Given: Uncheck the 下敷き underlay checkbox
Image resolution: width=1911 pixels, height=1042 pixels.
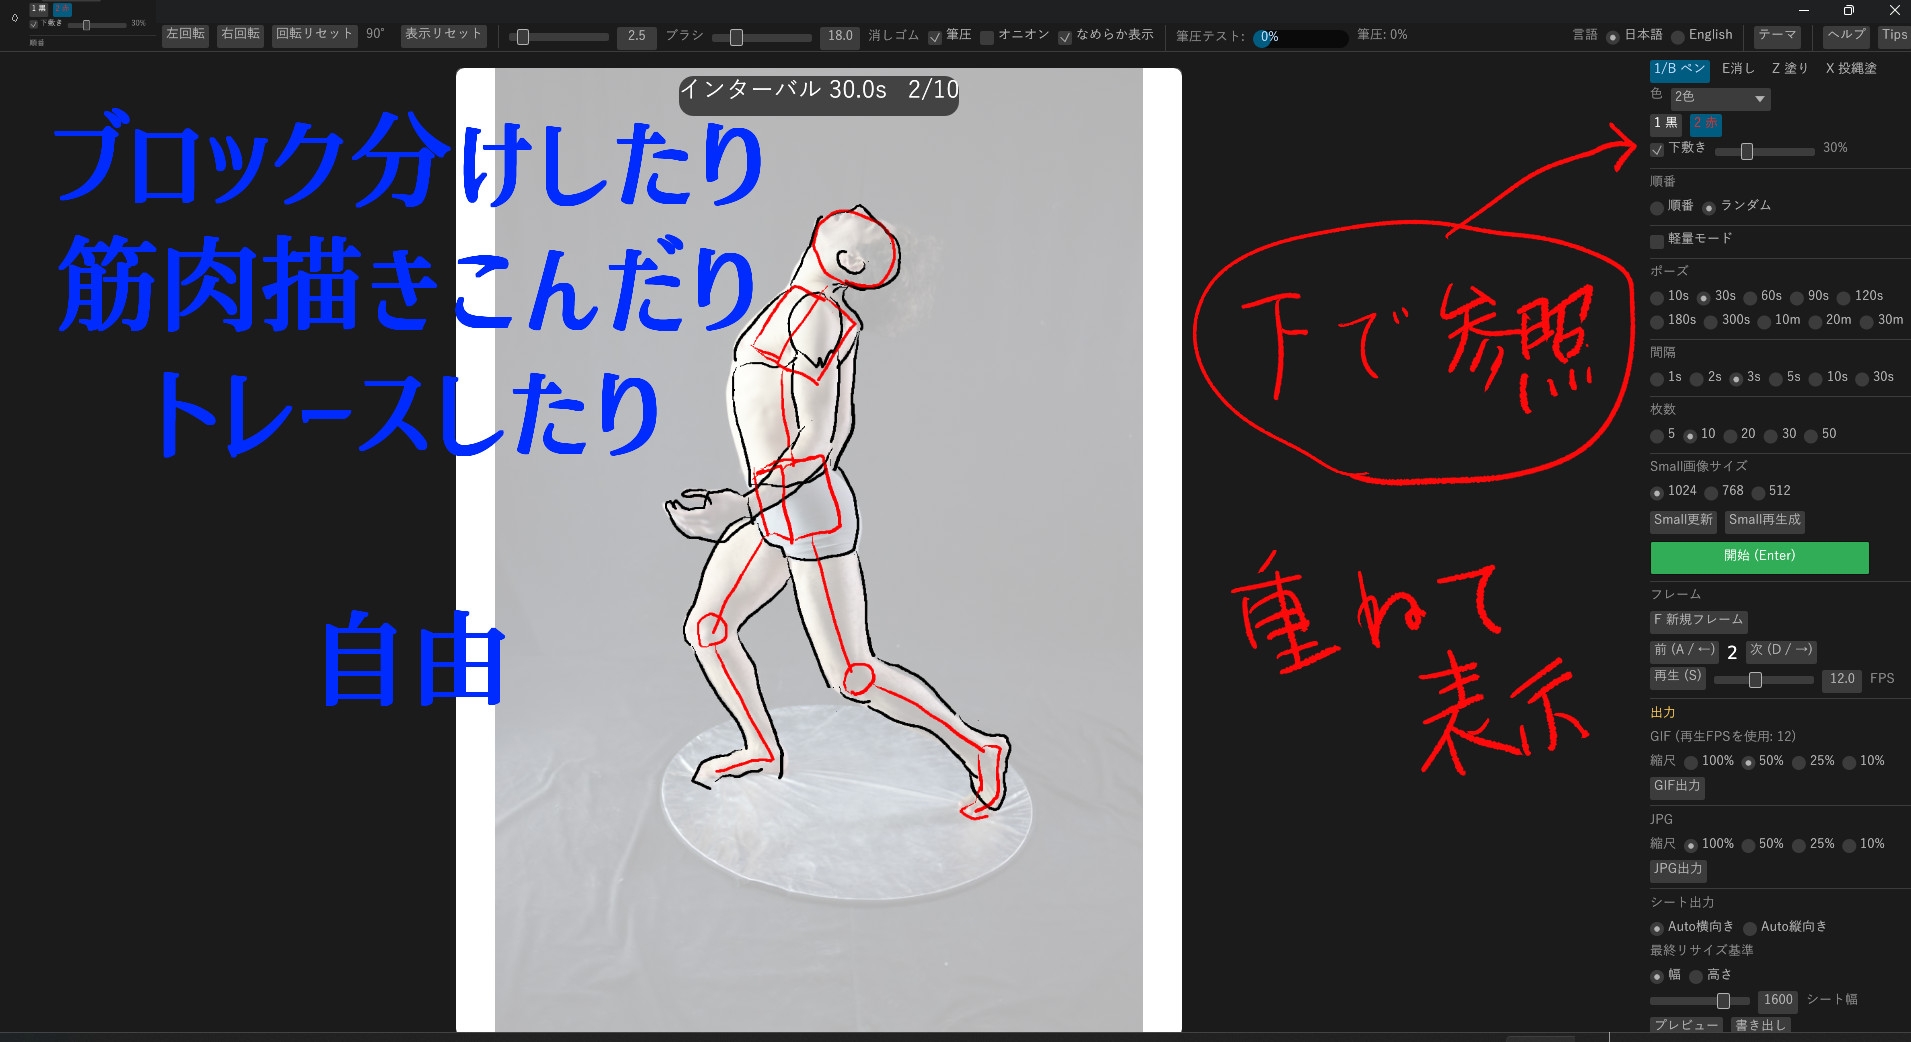Looking at the screenshot, I should click(1657, 150).
